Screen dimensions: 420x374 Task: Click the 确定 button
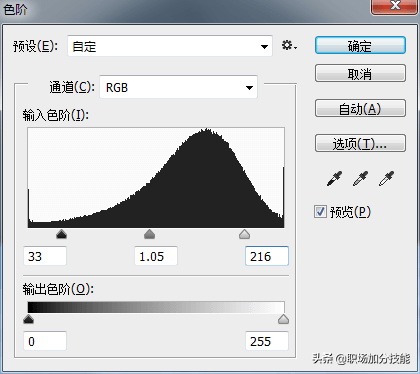[360, 46]
